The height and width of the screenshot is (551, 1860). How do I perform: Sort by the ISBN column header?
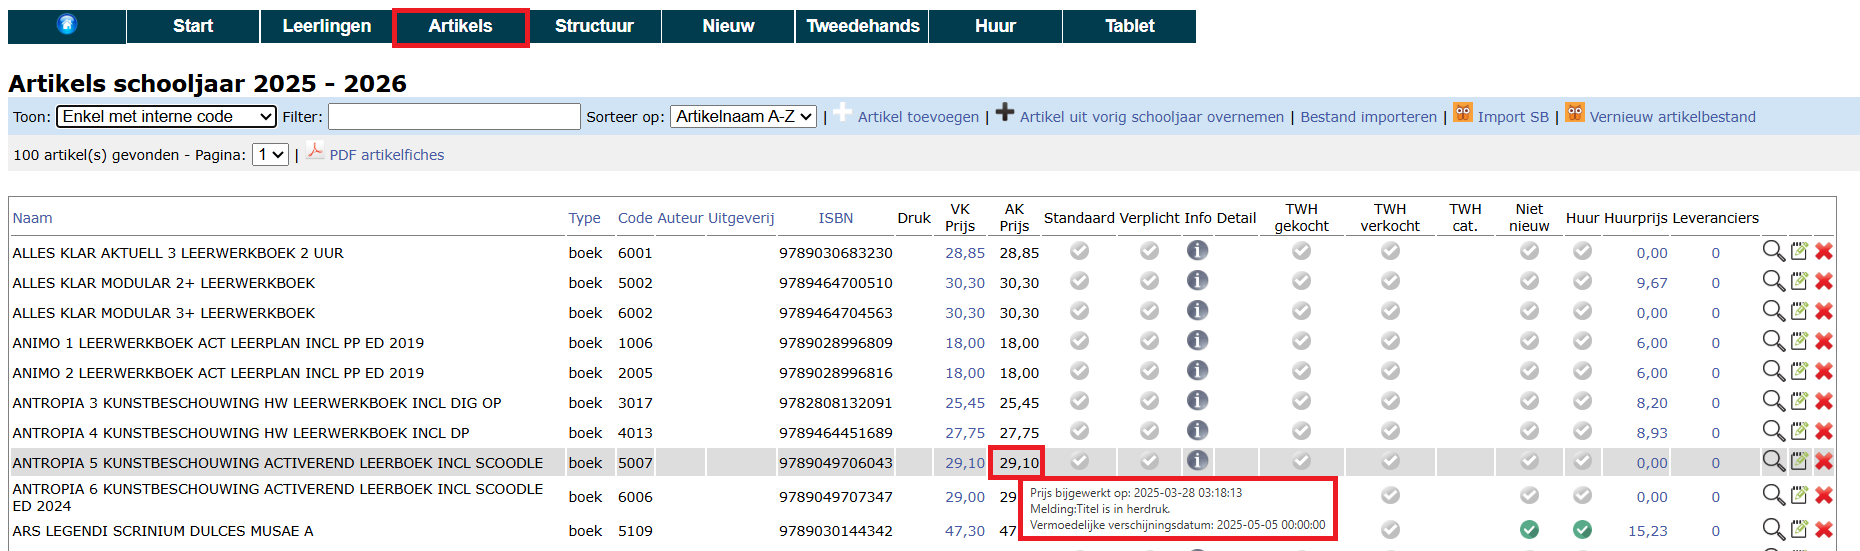pos(836,218)
